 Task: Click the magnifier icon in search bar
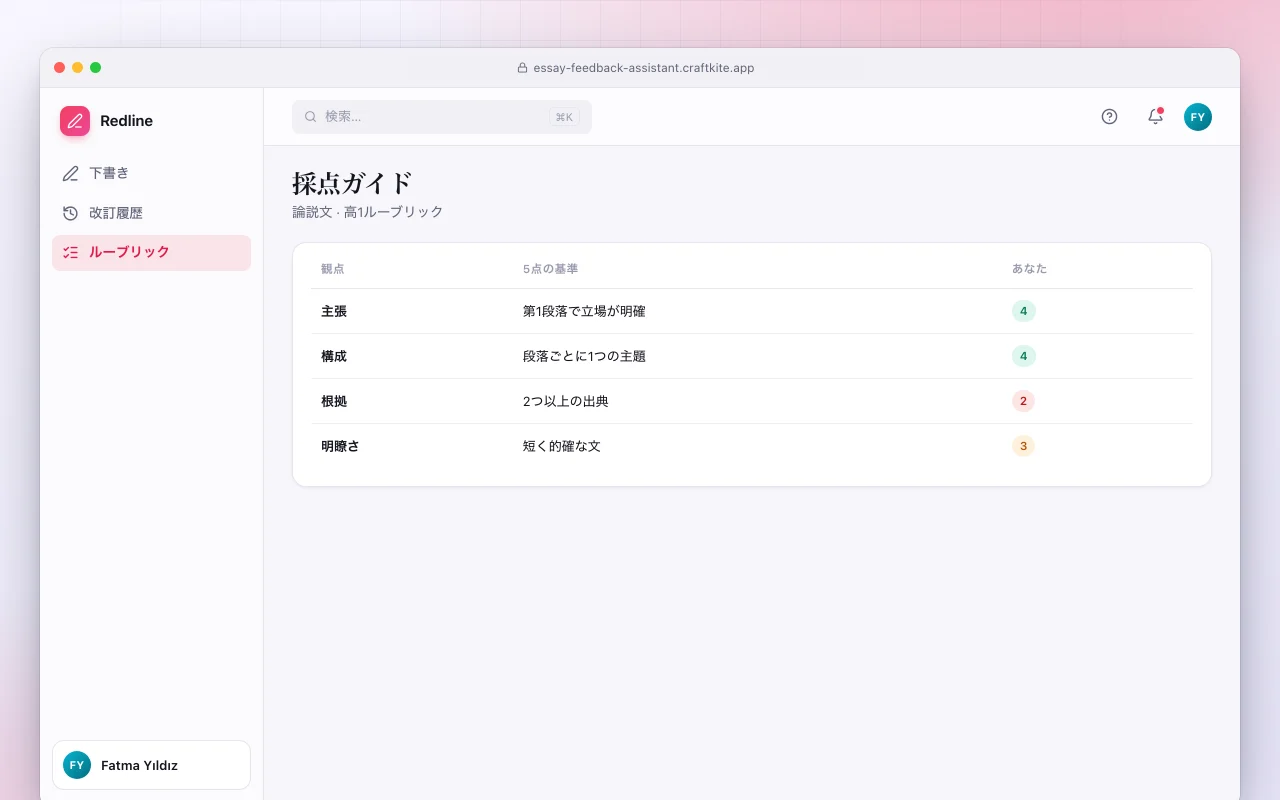tap(311, 117)
